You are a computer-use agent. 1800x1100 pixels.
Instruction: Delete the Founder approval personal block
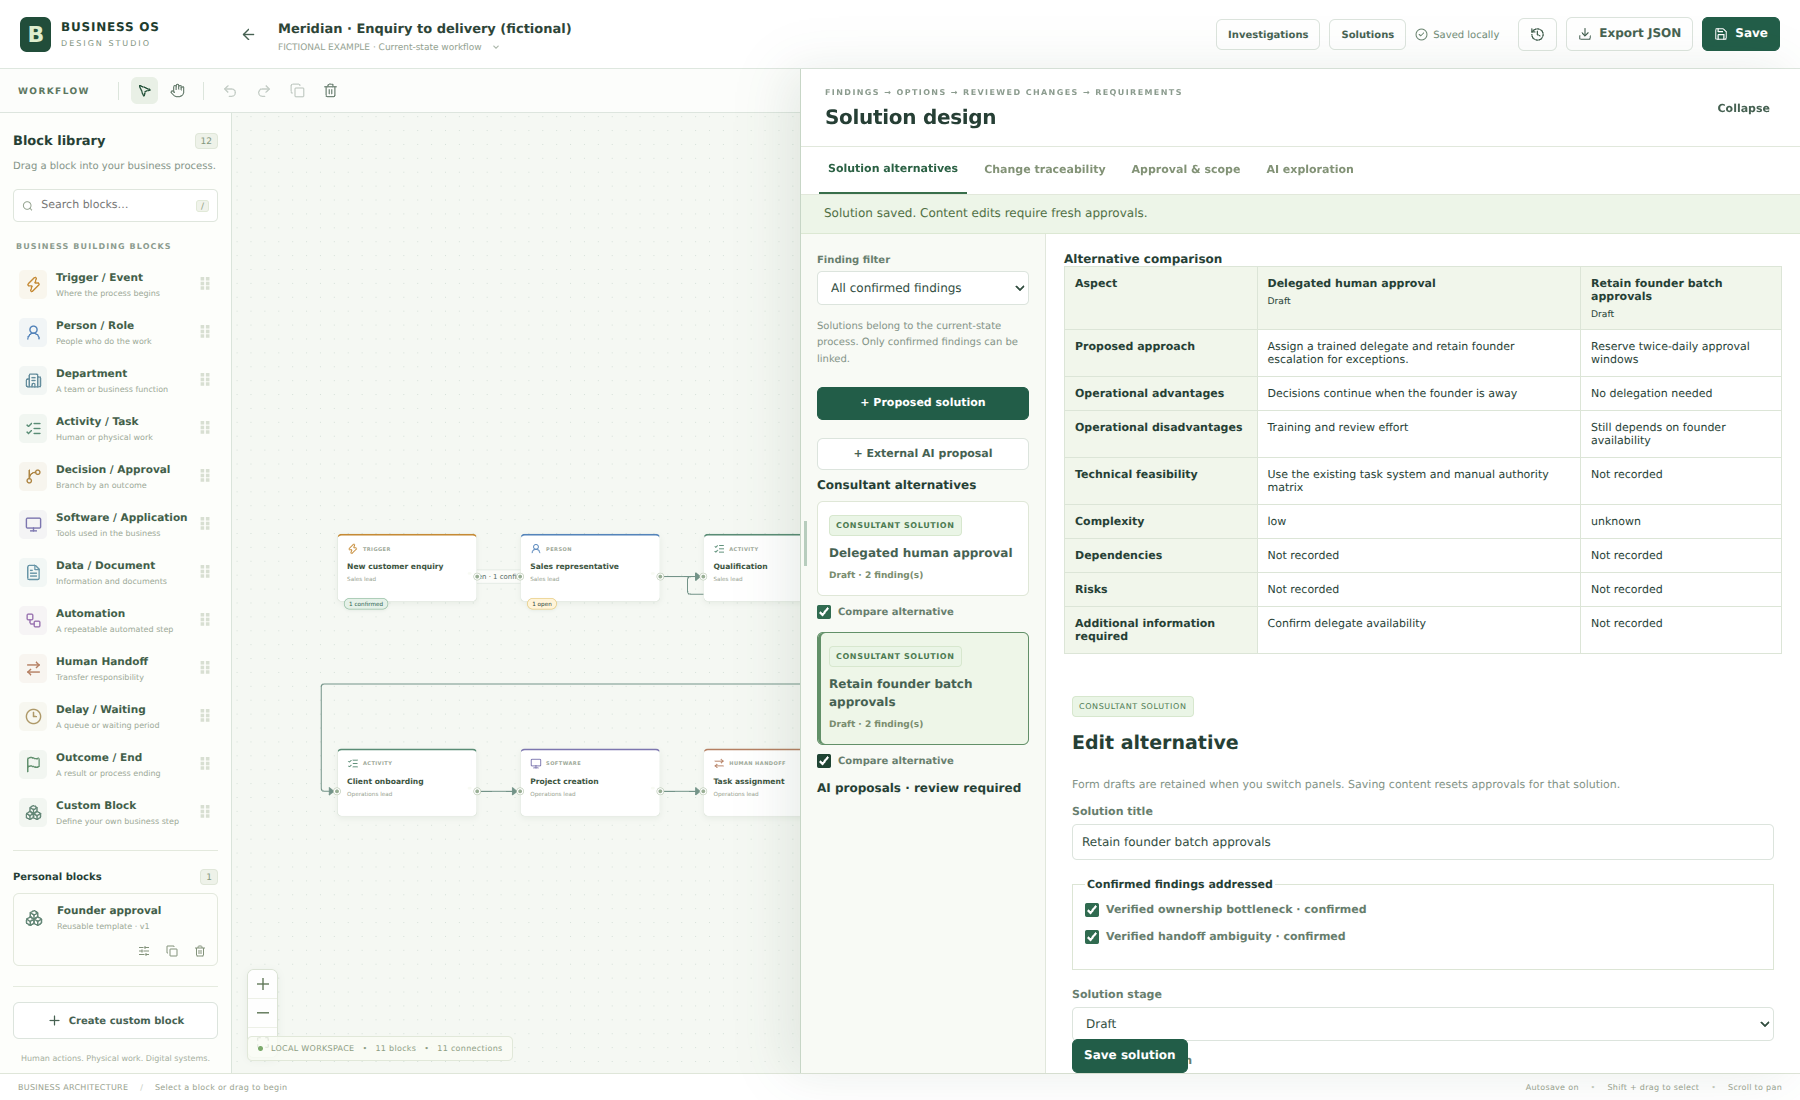pos(200,951)
